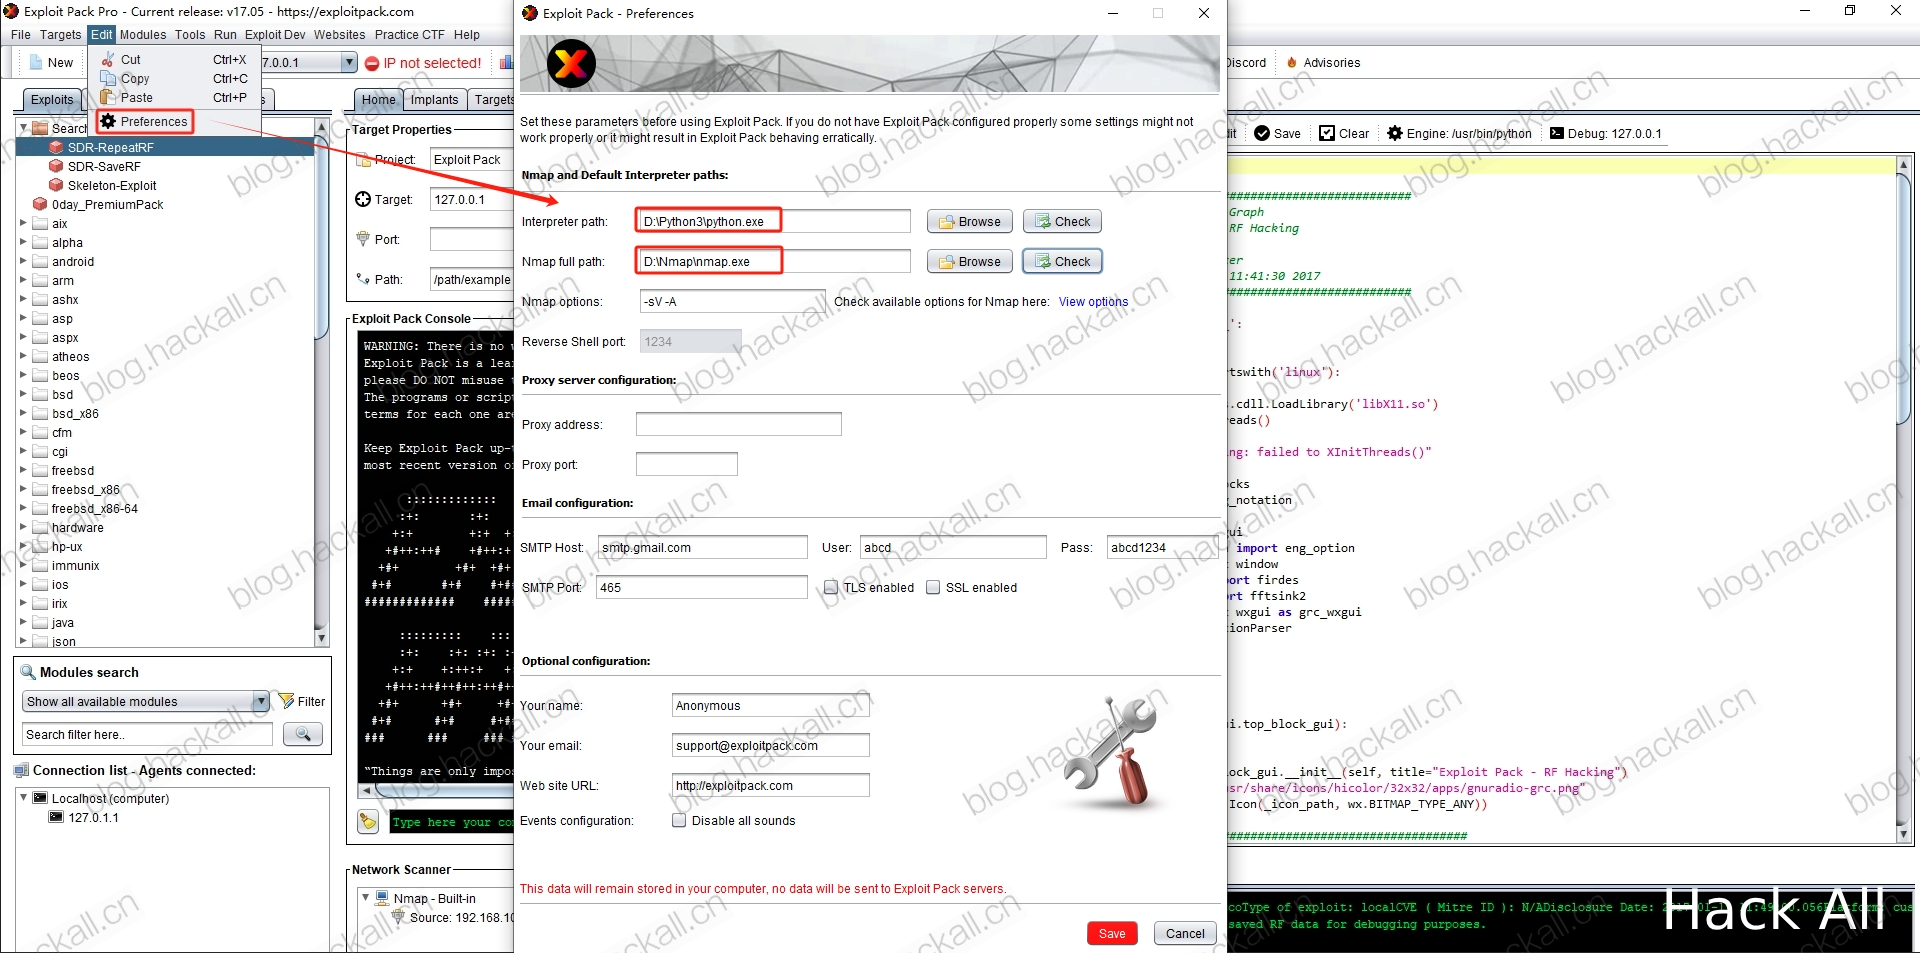Browse for the Nmap full path
The height and width of the screenshot is (953, 1920).
click(969, 261)
